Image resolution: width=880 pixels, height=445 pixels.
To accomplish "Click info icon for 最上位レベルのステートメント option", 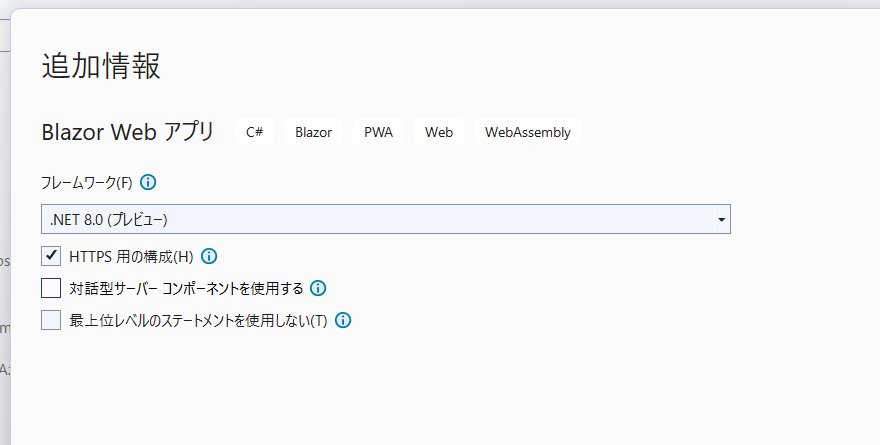I will [343, 320].
